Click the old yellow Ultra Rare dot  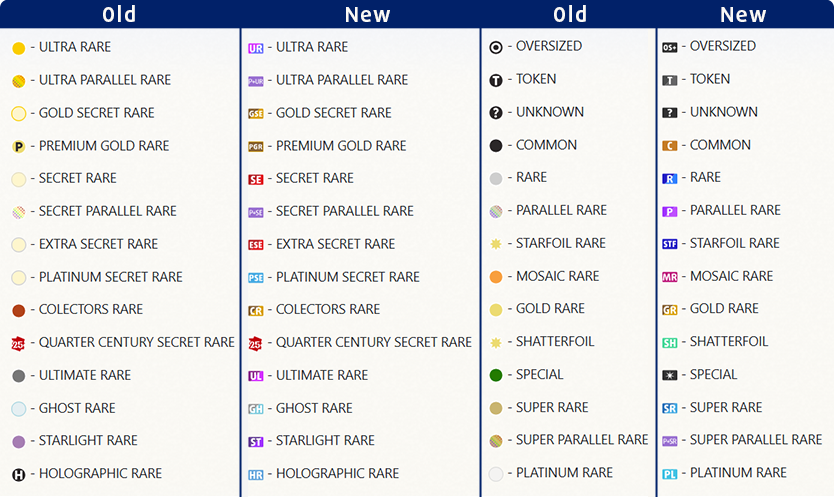(19, 48)
